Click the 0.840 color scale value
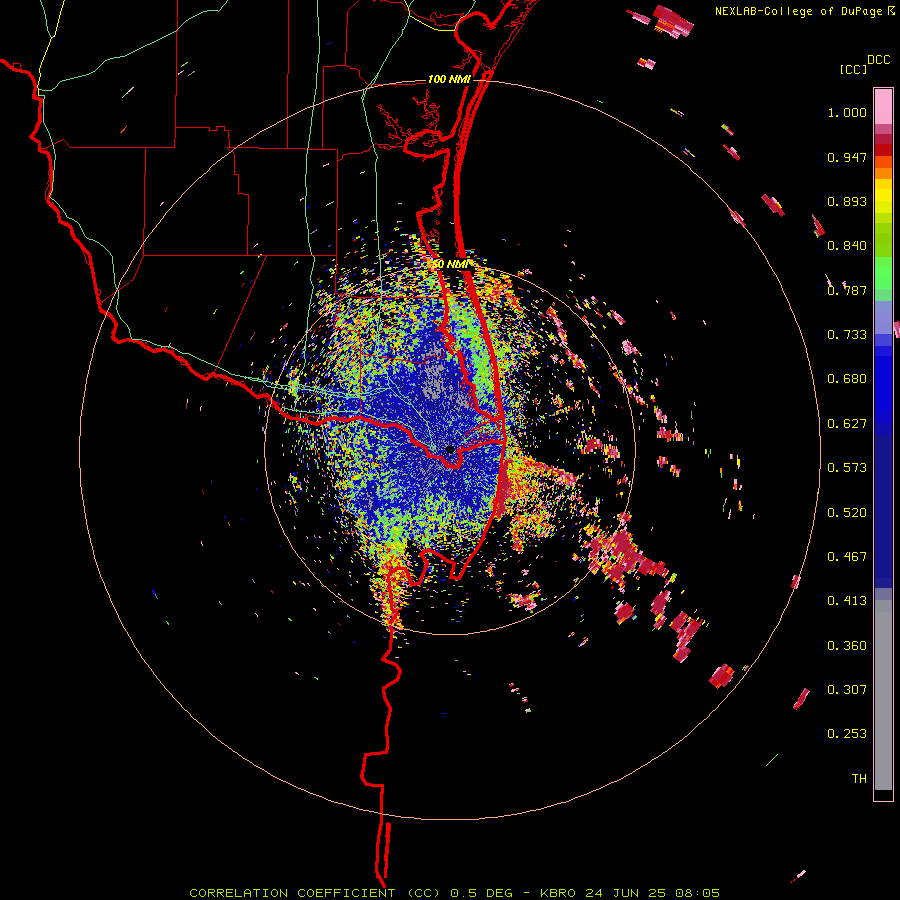The width and height of the screenshot is (900, 900). point(847,246)
